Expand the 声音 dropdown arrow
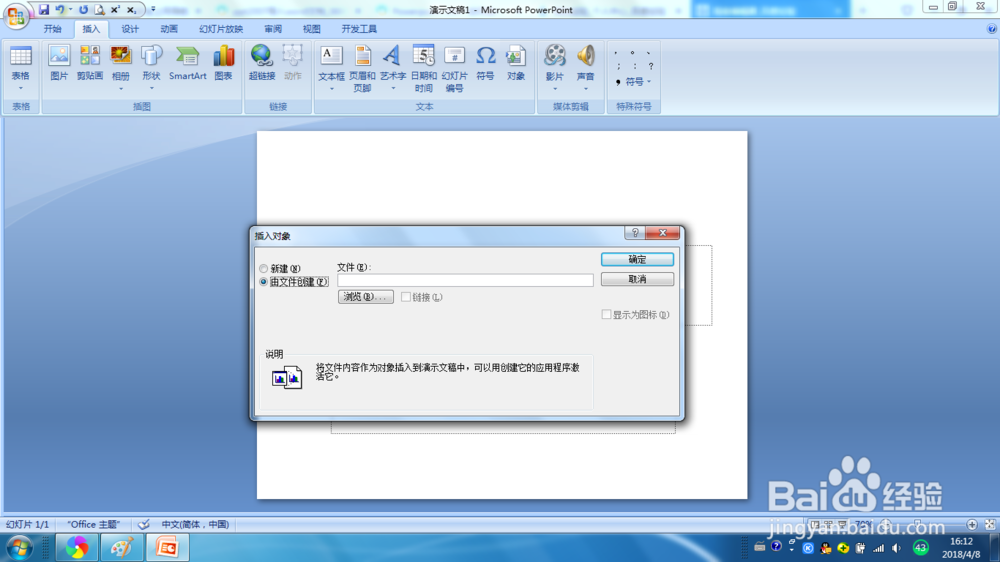 (585, 89)
